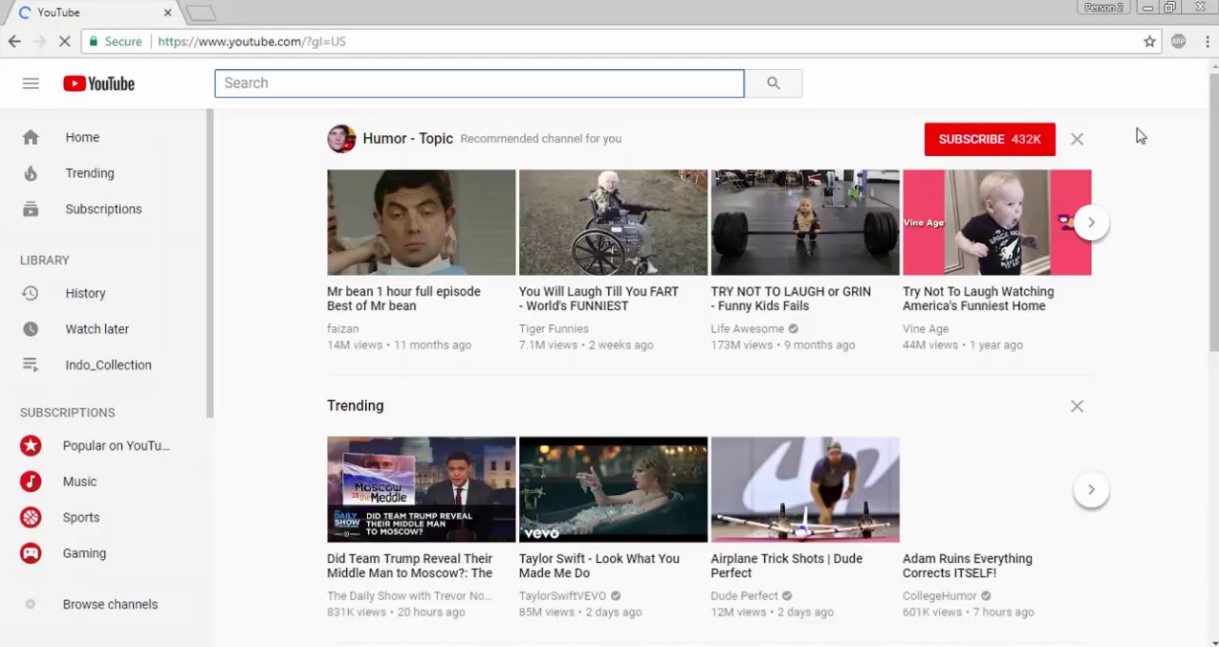Viewport: 1219px width, 647px height.
Task: Expand the Trending carousel with the next arrow
Action: point(1090,489)
